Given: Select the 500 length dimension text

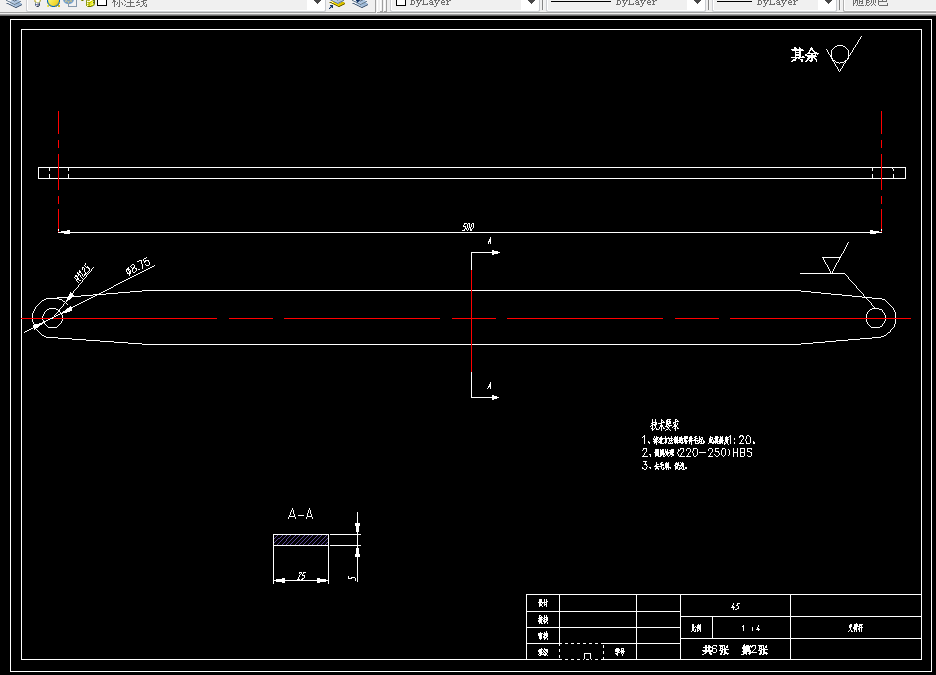Looking at the screenshot, I should (x=468, y=227).
